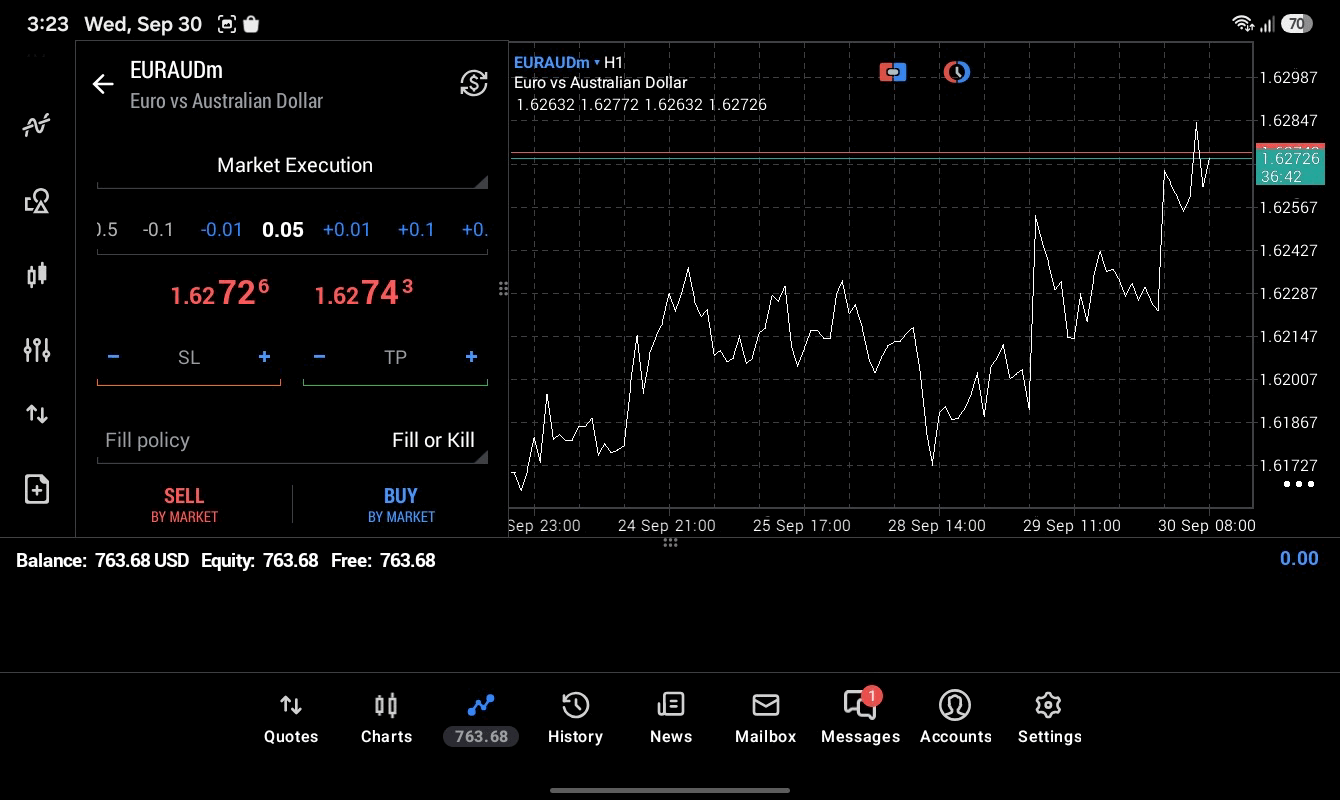Expand the Market Execution order type dropdown
1340x800 pixels.
pos(293,166)
